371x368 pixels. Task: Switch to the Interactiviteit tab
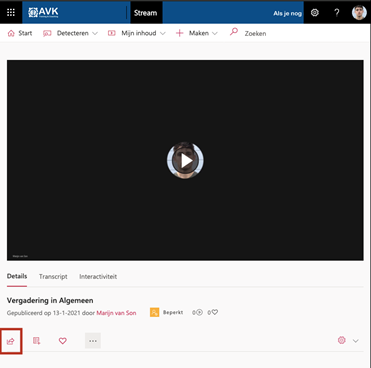click(x=98, y=276)
